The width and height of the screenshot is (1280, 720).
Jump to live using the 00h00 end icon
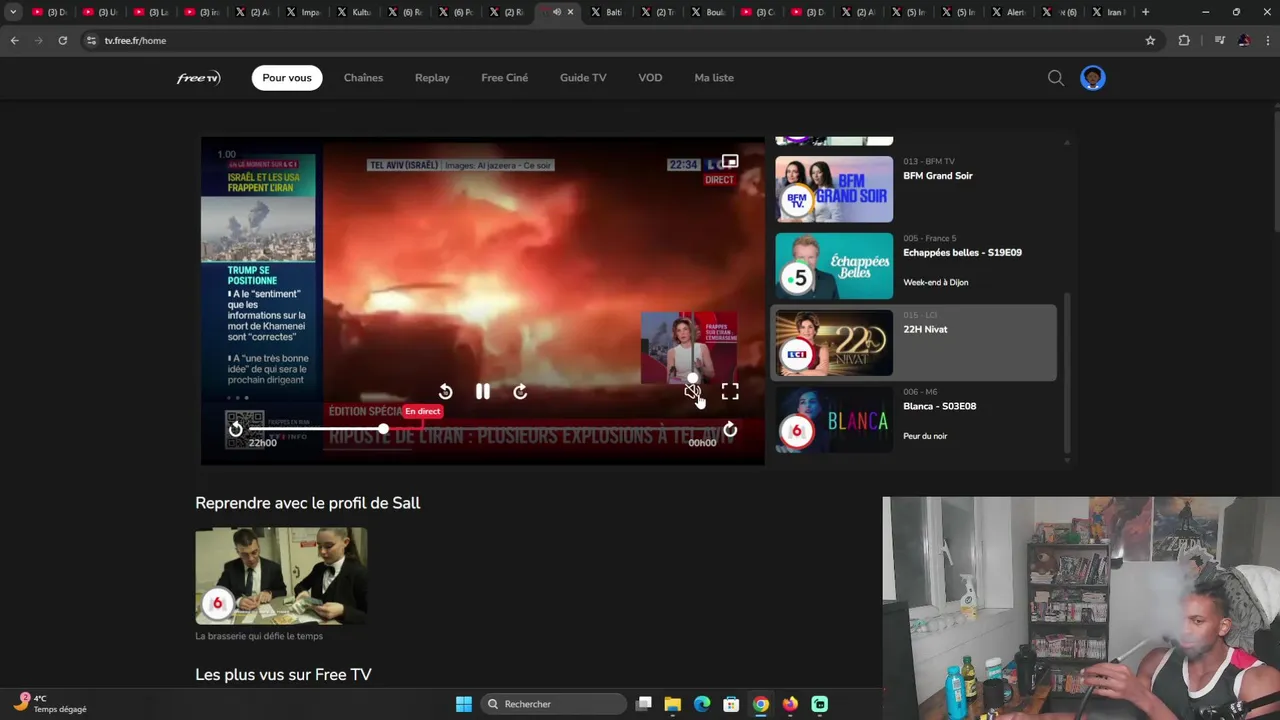pyautogui.click(x=730, y=430)
